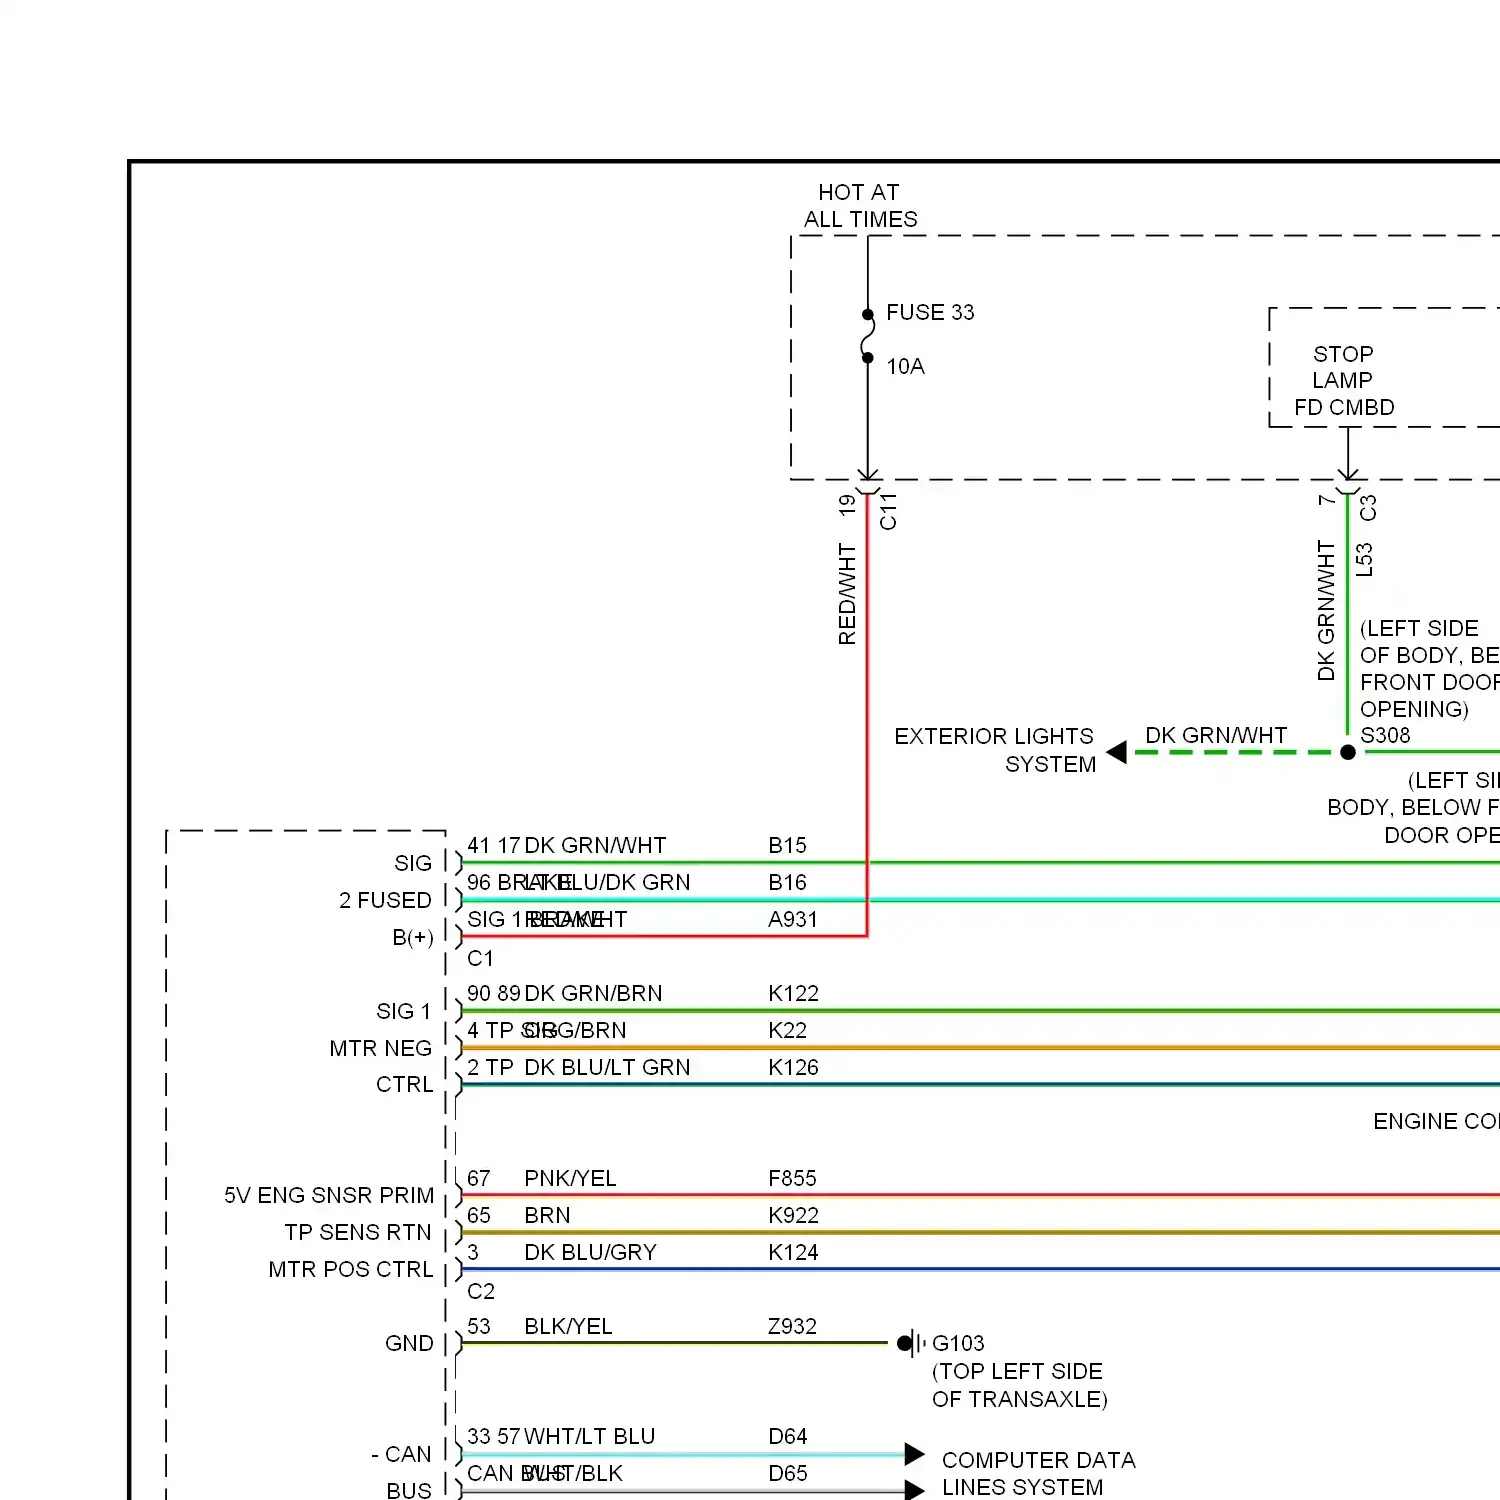Click circuit code "K922"
Screen dimensions: 1500x1500
793,1215
